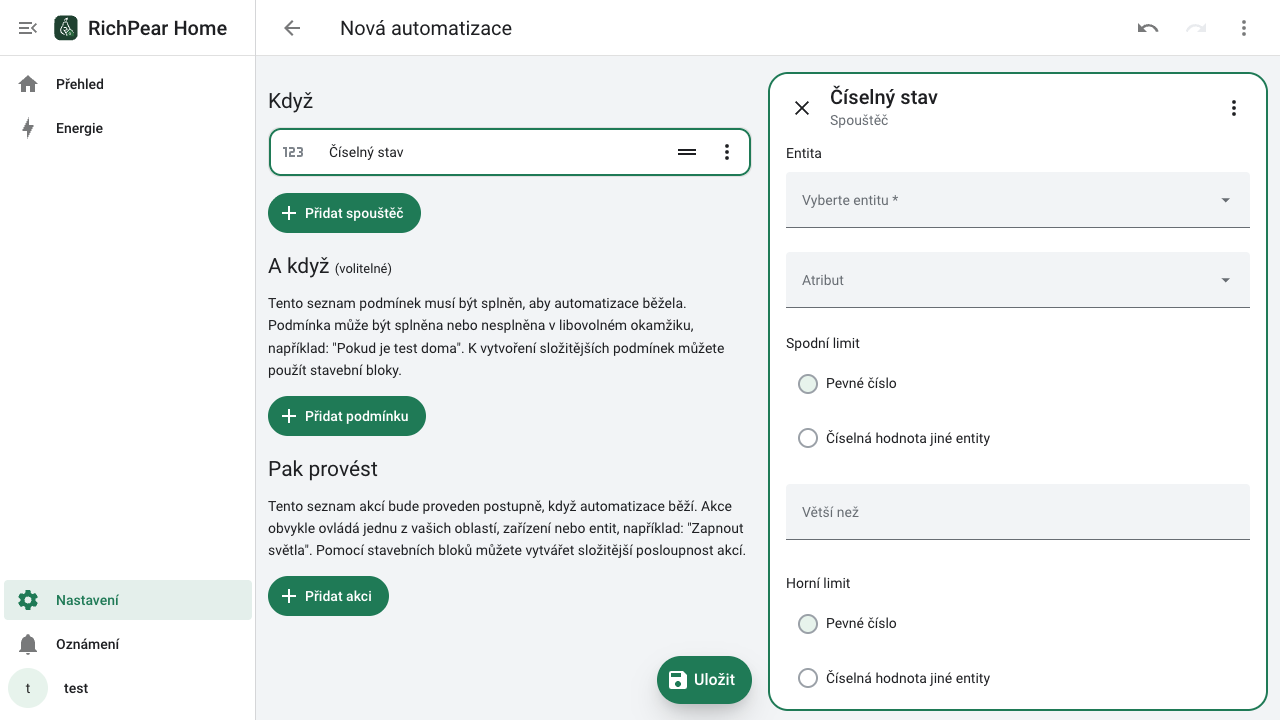Image resolution: width=1280 pixels, height=720 pixels.
Task: Click the Oznámení bell icon
Action: pos(28,644)
